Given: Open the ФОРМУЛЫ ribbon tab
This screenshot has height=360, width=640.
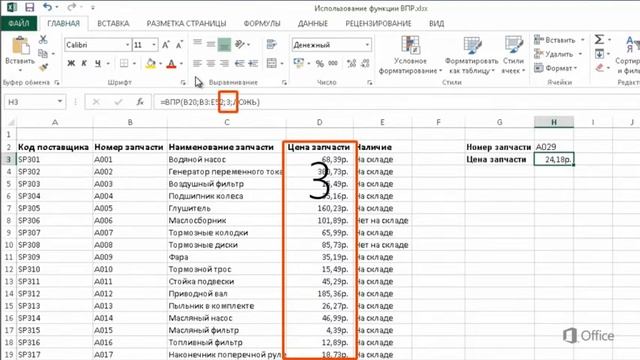Looking at the screenshot, I should (262, 23).
